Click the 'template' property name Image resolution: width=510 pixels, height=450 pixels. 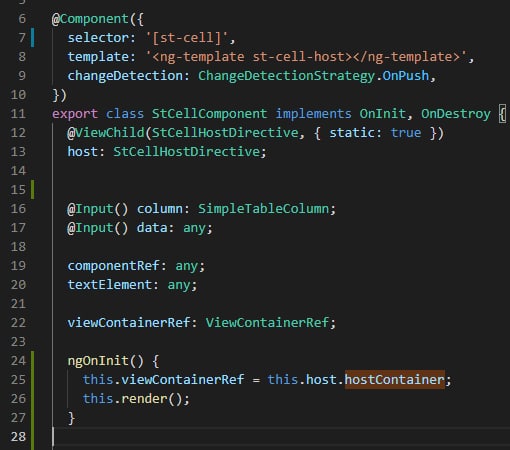pyautogui.click(x=98, y=57)
